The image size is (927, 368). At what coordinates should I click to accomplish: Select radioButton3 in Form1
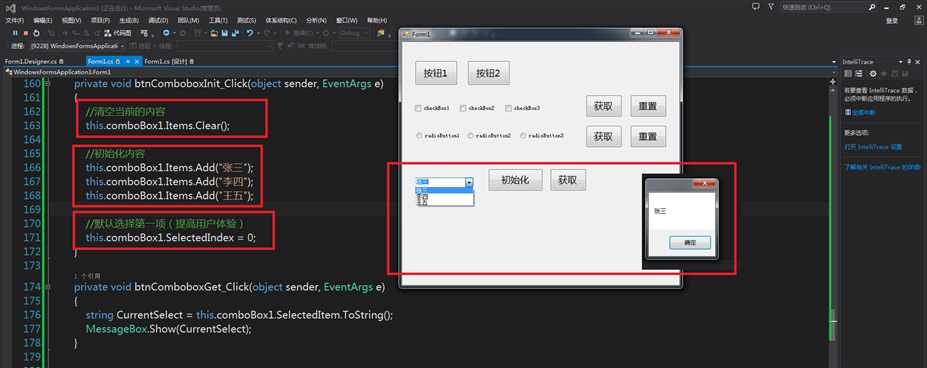click(523, 135)
